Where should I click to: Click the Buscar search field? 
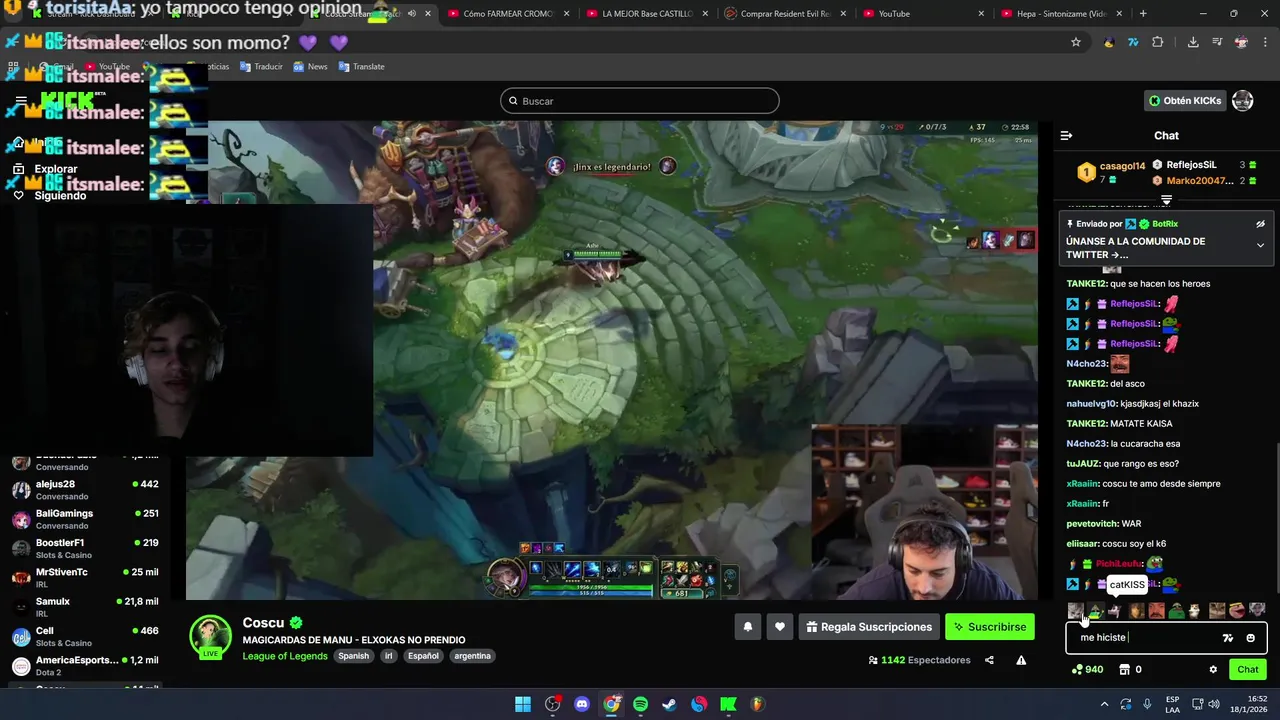click(640, 101)
